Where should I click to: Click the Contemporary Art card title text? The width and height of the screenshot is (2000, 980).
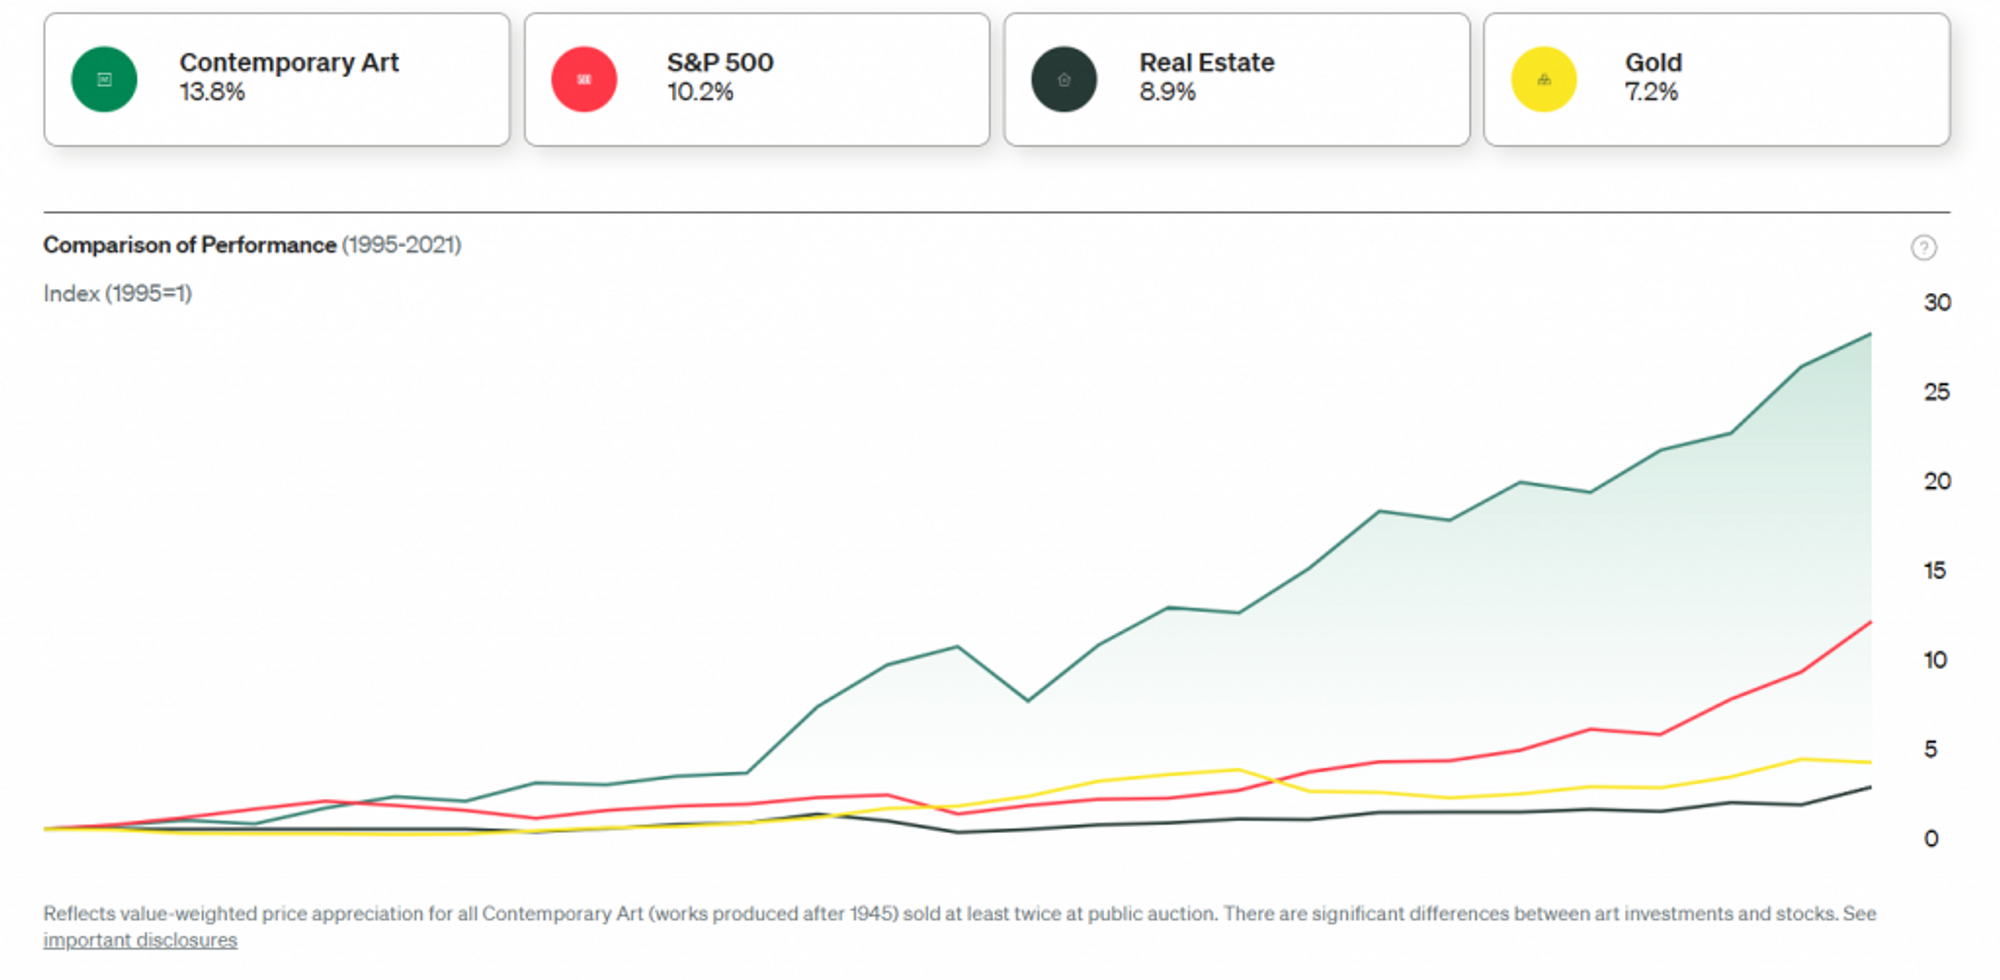[289, 63]
